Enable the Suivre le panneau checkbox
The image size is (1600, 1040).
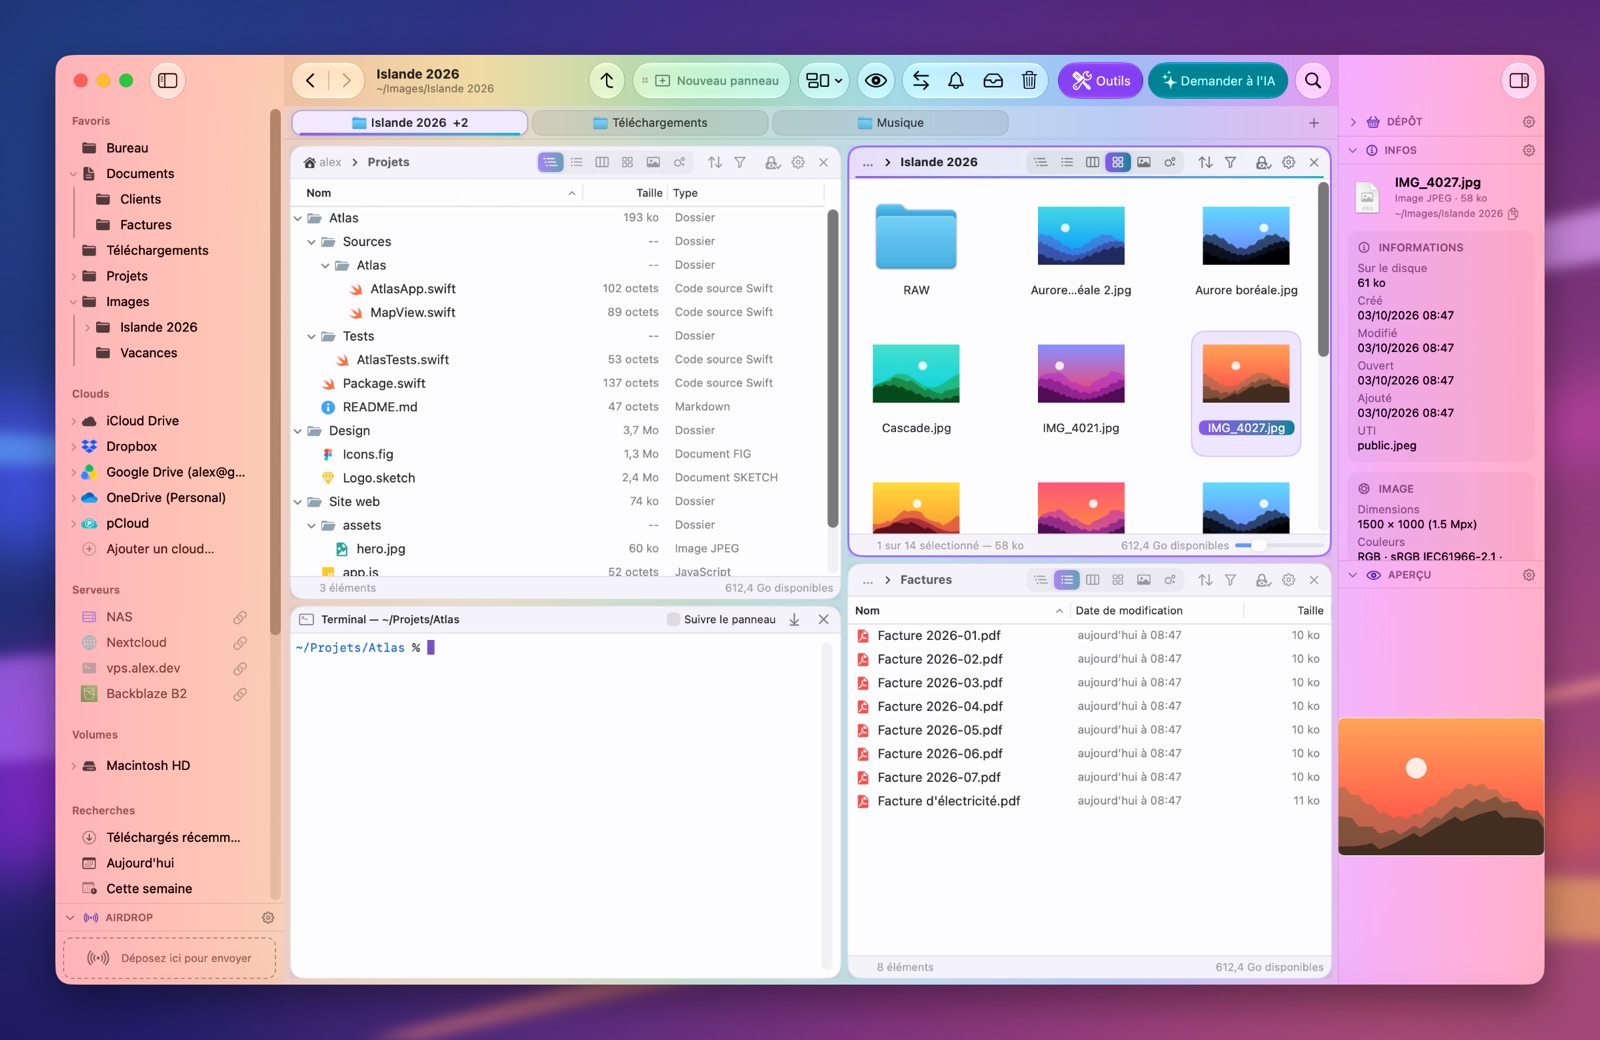click(673, 620)
